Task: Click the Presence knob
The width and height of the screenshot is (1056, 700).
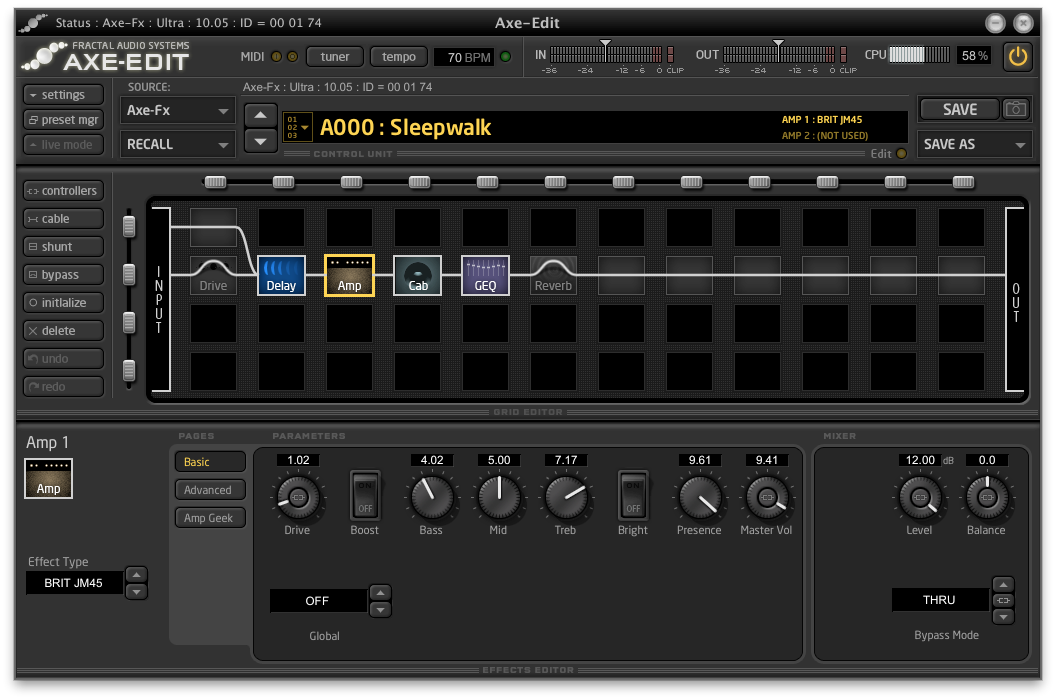Action: click(700, 498)
